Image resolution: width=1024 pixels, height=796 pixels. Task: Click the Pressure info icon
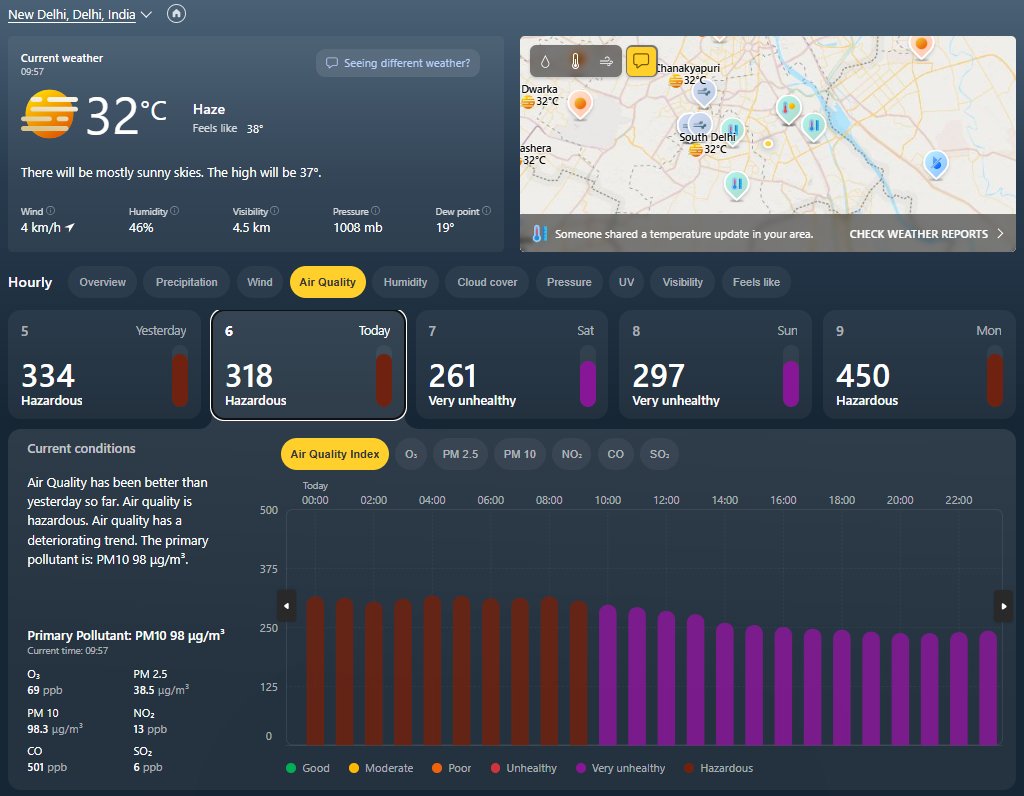coord(376,211)
